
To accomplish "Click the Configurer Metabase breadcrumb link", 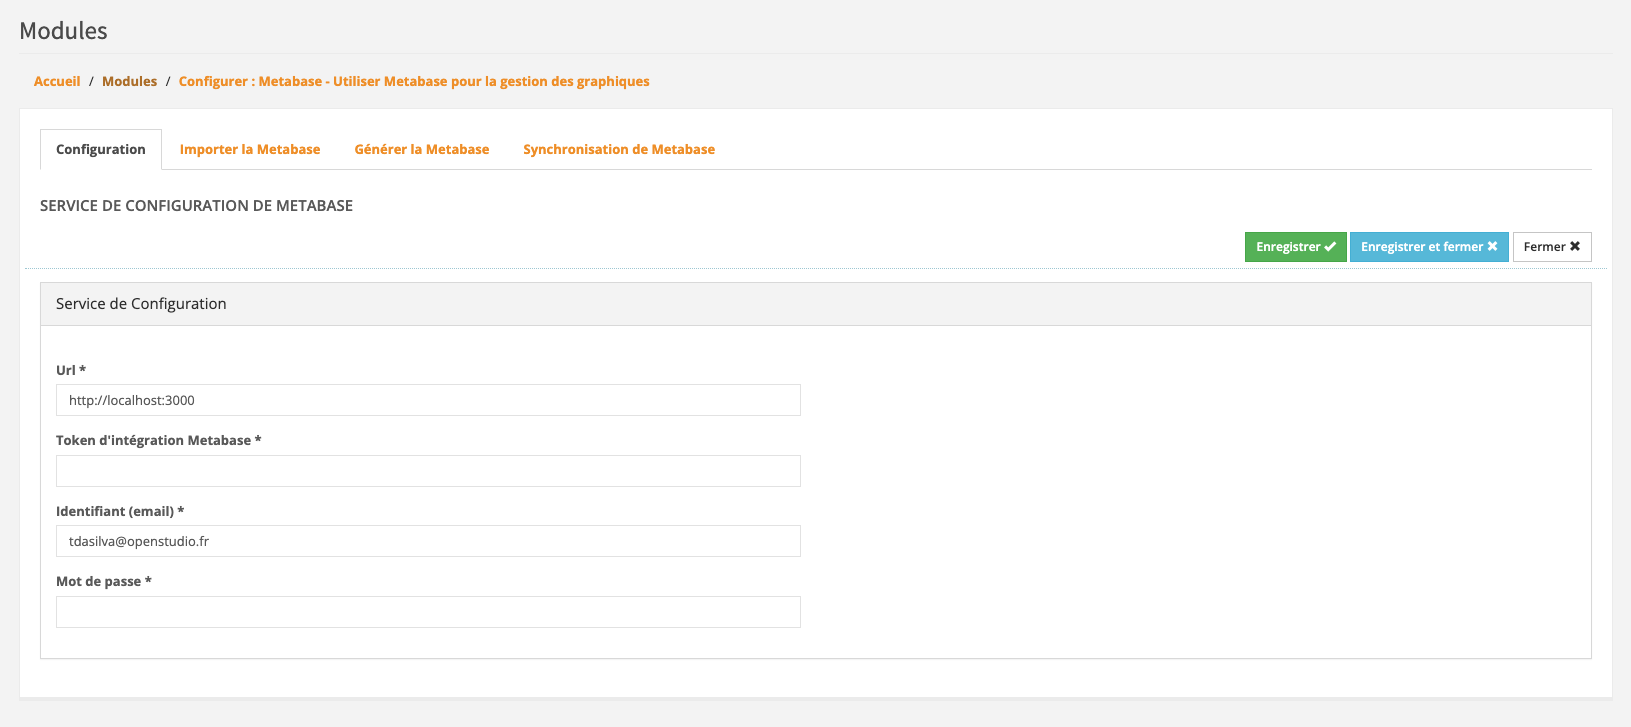I will pos(414,81).
